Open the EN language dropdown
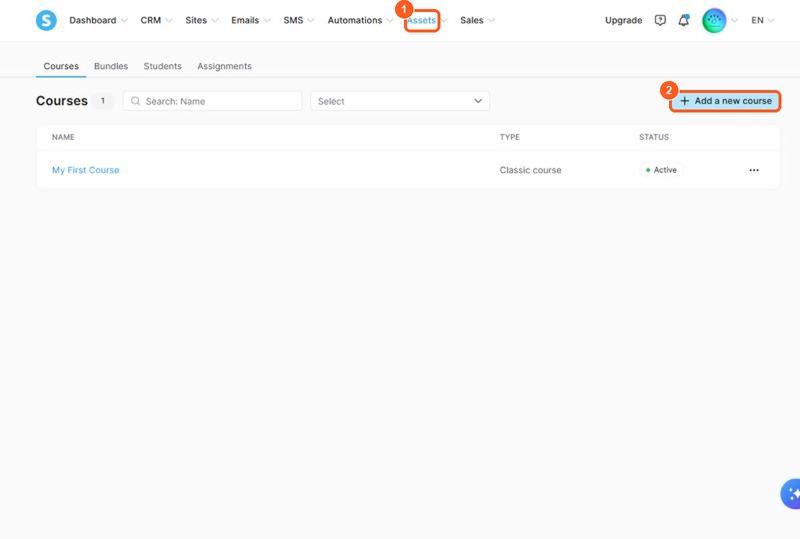800x539 pixels. coord(762,20)
